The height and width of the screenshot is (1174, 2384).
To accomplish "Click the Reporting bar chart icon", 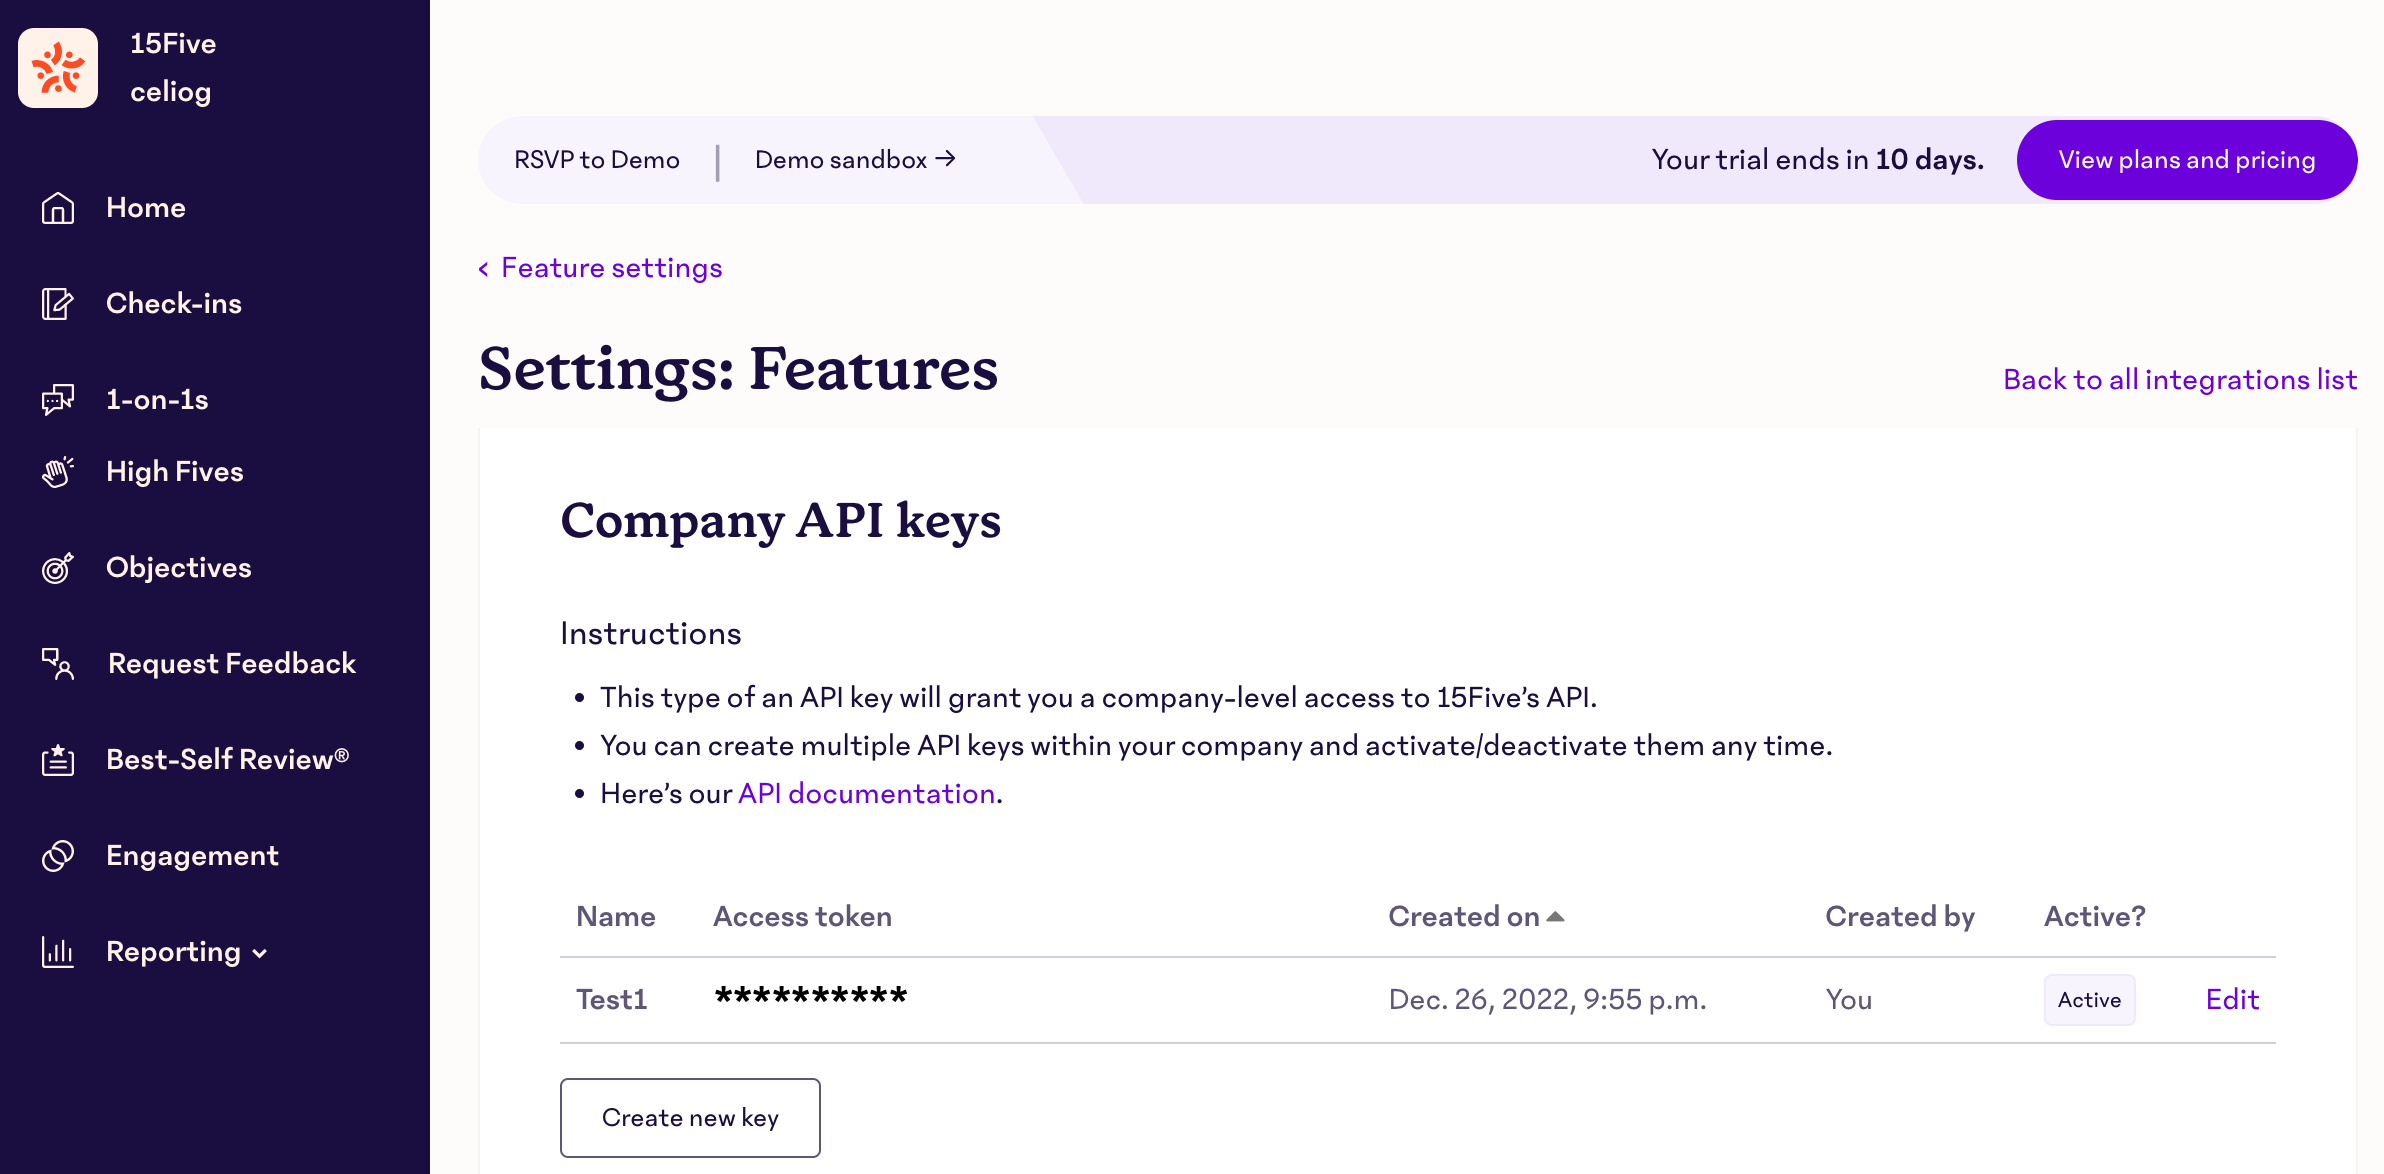I will (x=58, y=952).
